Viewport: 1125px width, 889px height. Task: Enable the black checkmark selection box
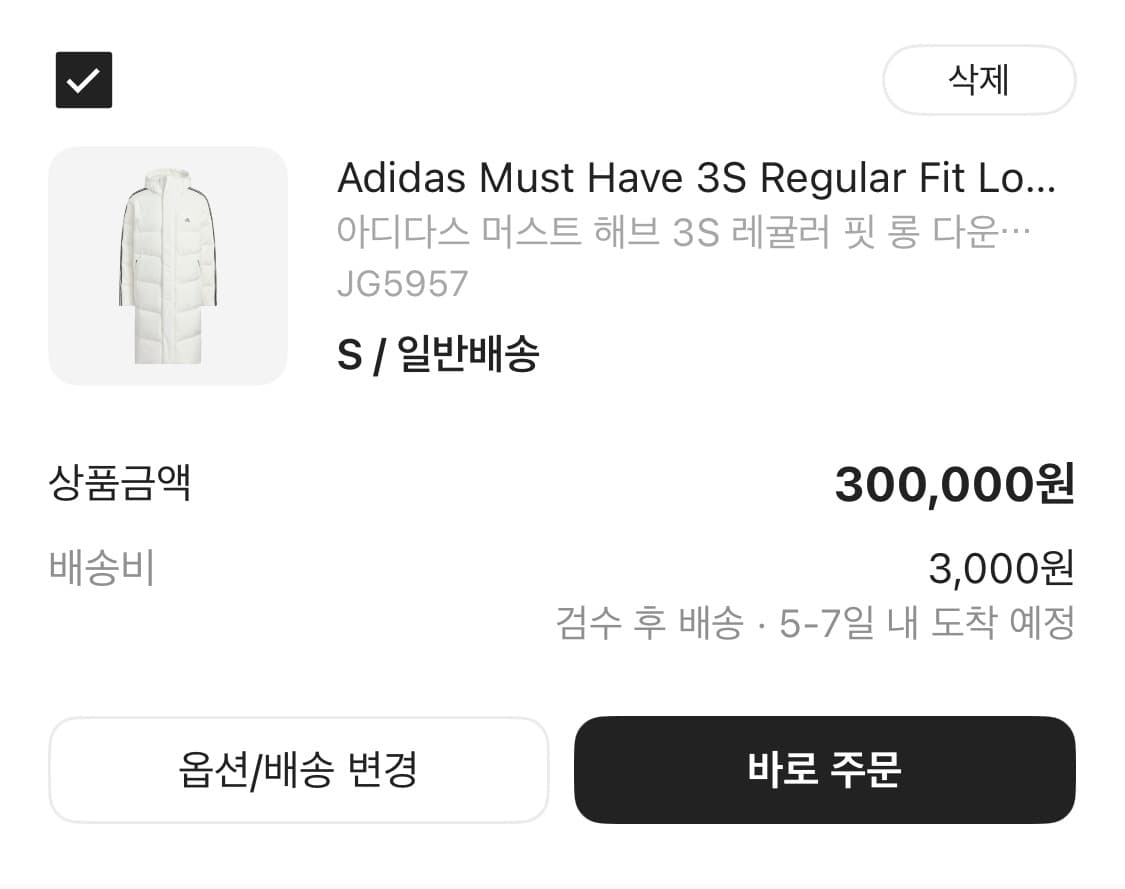tap(84, 79)
